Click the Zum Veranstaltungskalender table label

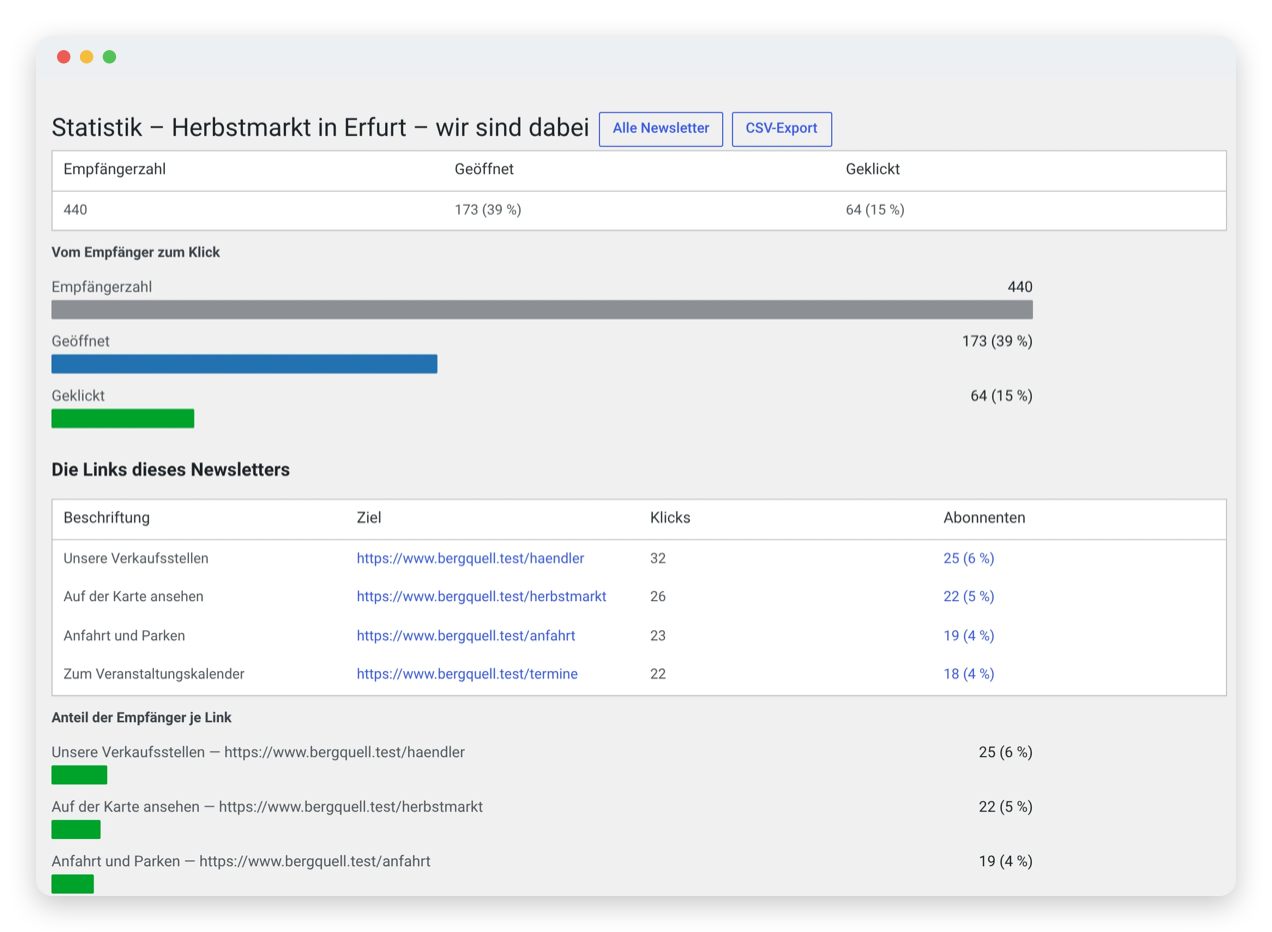coord(154,674)
